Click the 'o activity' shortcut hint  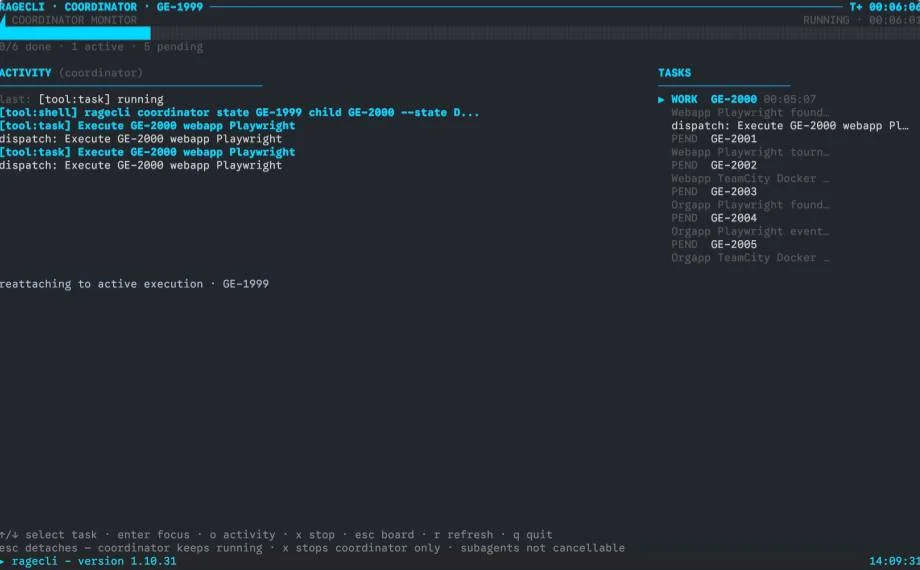click(x=242, y=535)
